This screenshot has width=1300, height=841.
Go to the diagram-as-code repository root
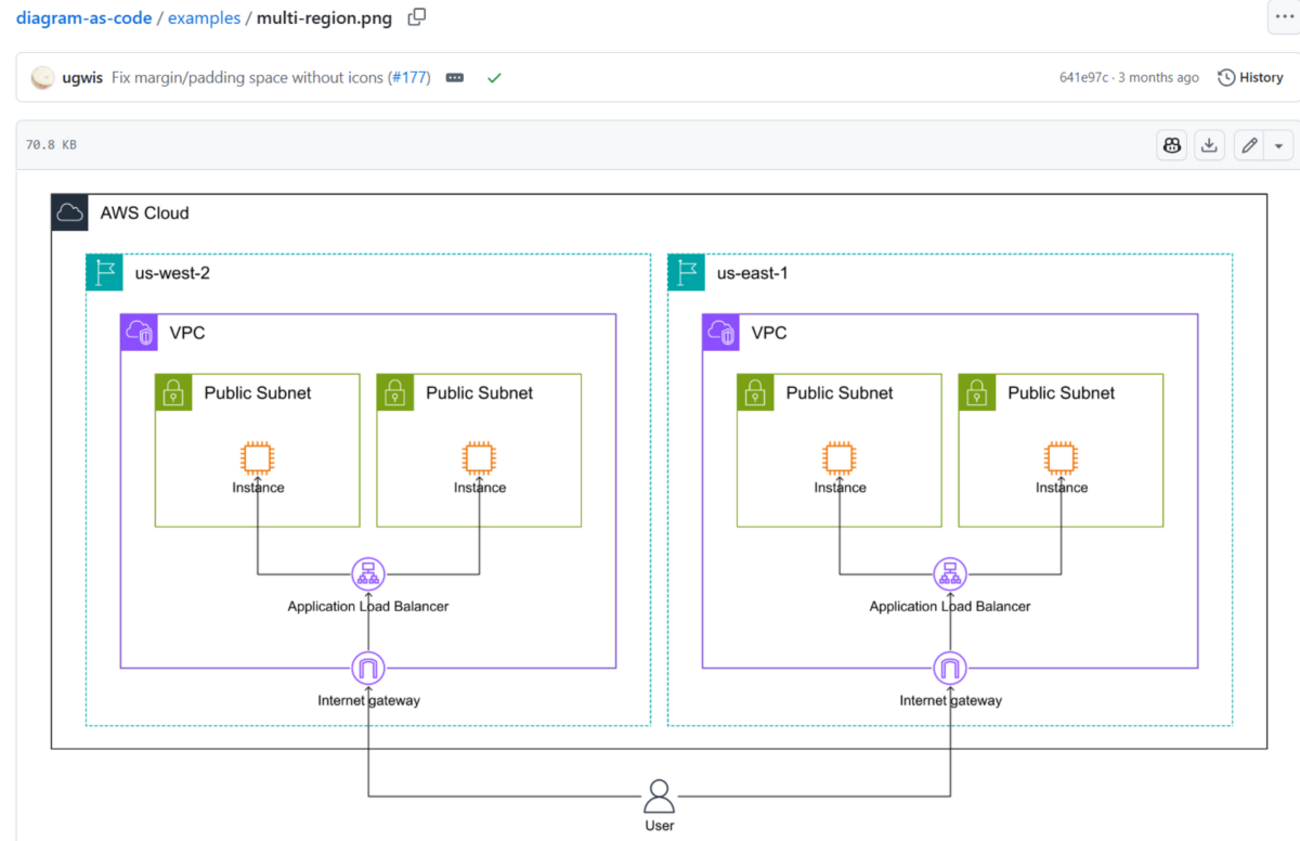[x=84, y=18]
